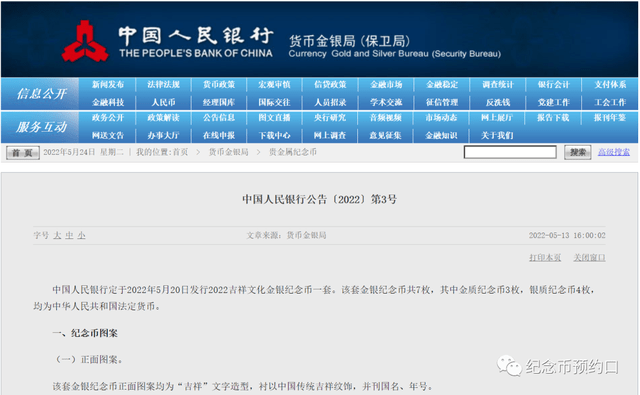
Task: Follow the 货币金银局 breadcrumb link
Action: (229, 152)
